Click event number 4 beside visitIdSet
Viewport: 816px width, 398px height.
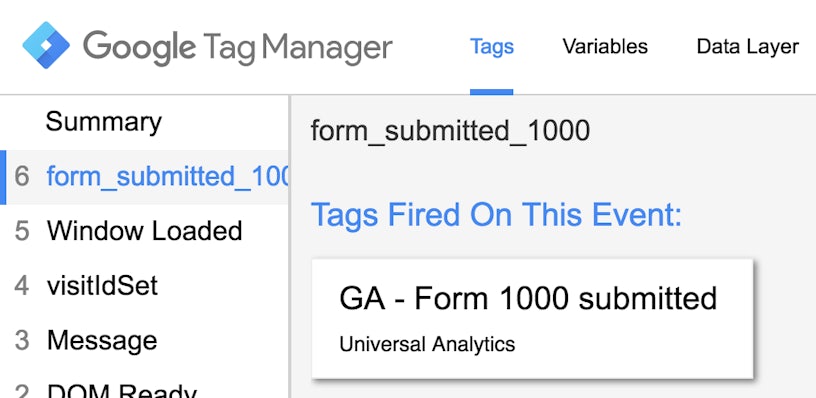tap(22, 286)
